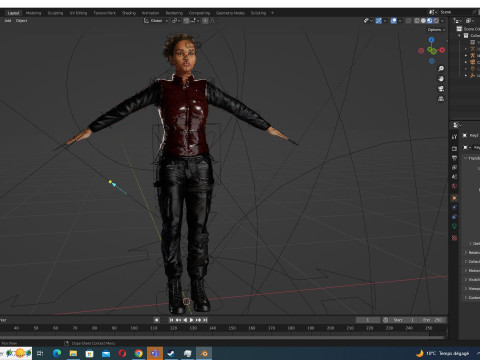Open Microsoft Edge from the taskbar
Screen dimensions: 480x360
57,353
